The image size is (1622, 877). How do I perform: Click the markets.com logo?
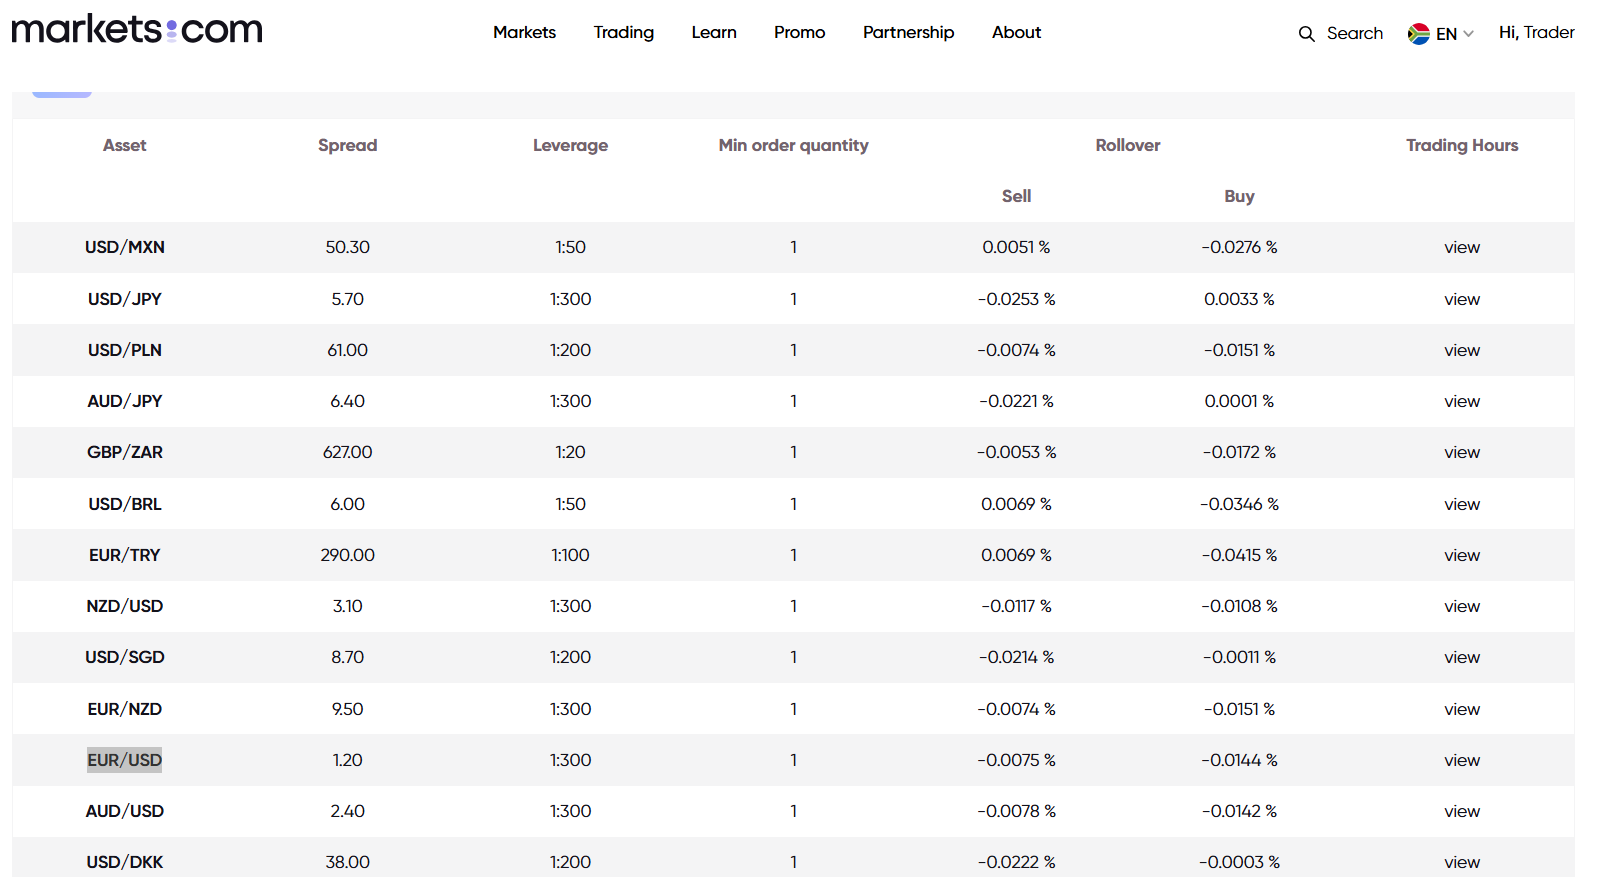[x=137, y=30]
